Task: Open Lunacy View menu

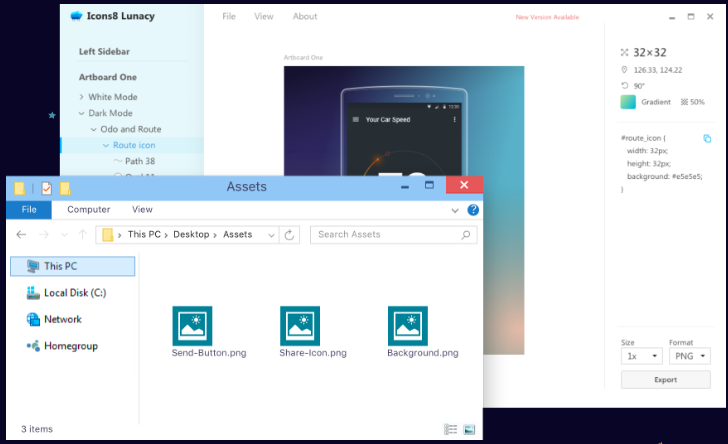Action: coord(264,16)
